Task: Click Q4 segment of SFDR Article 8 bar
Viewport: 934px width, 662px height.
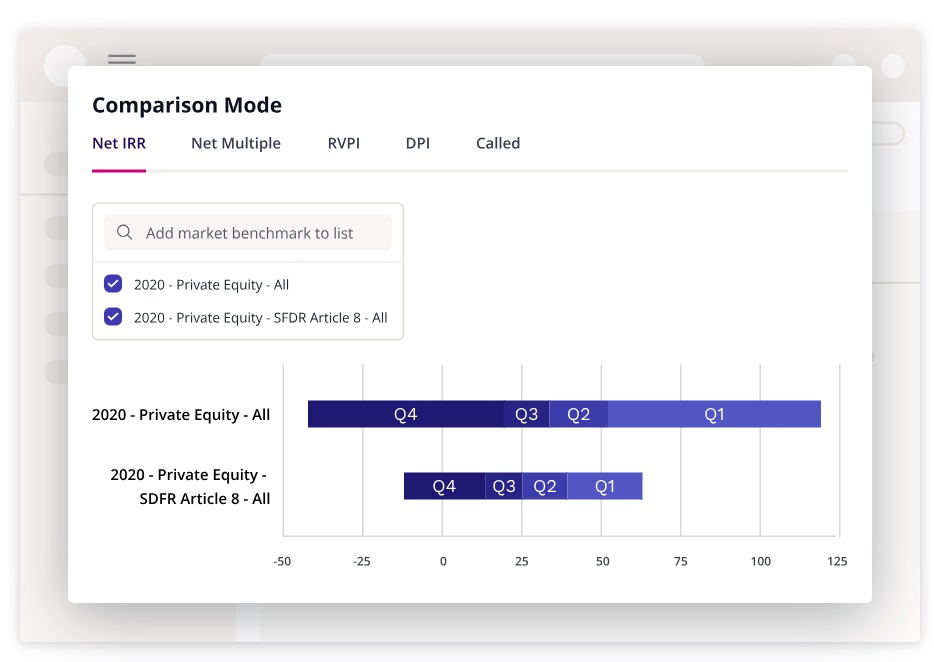Action: click(x=444, y=486)
